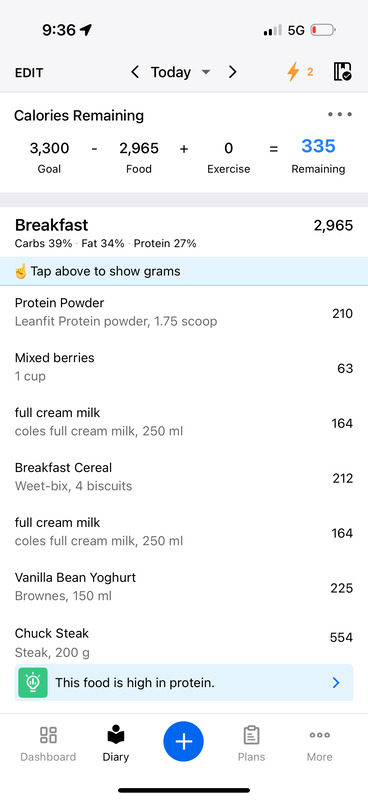Select the Chuck Steak entry
368x800 pixels.
(184, 642)
